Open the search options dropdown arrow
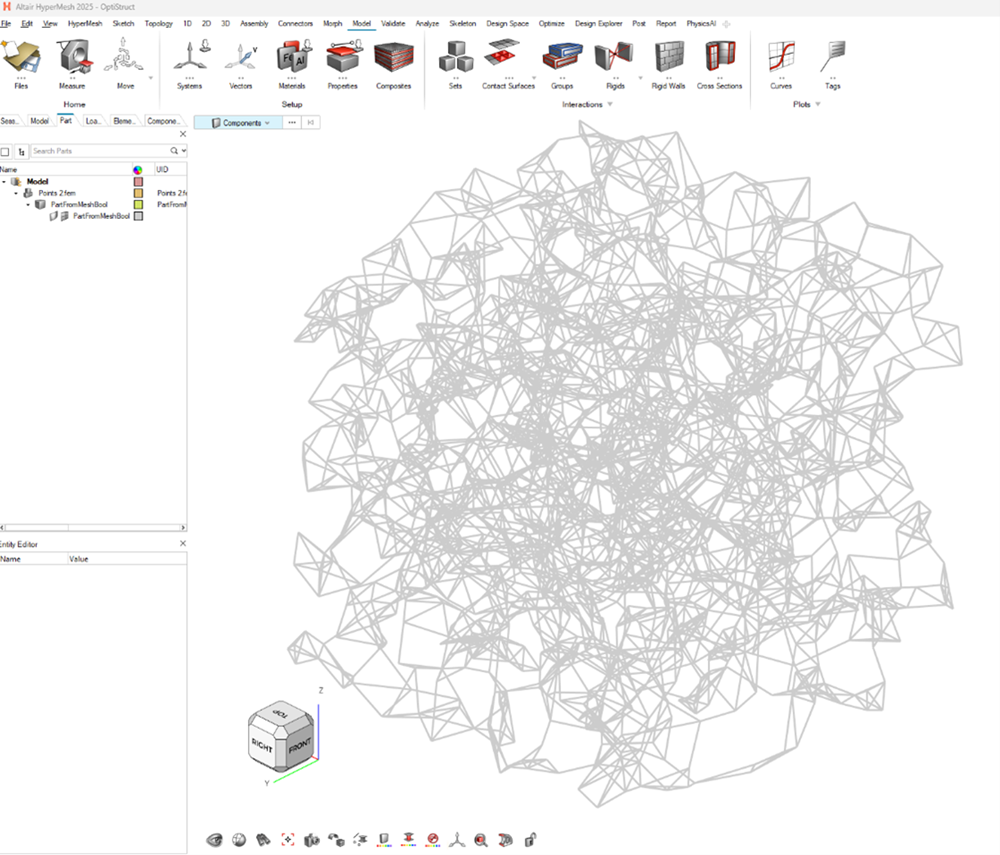The image size is (1000, 855). click(x=184, y=151)
